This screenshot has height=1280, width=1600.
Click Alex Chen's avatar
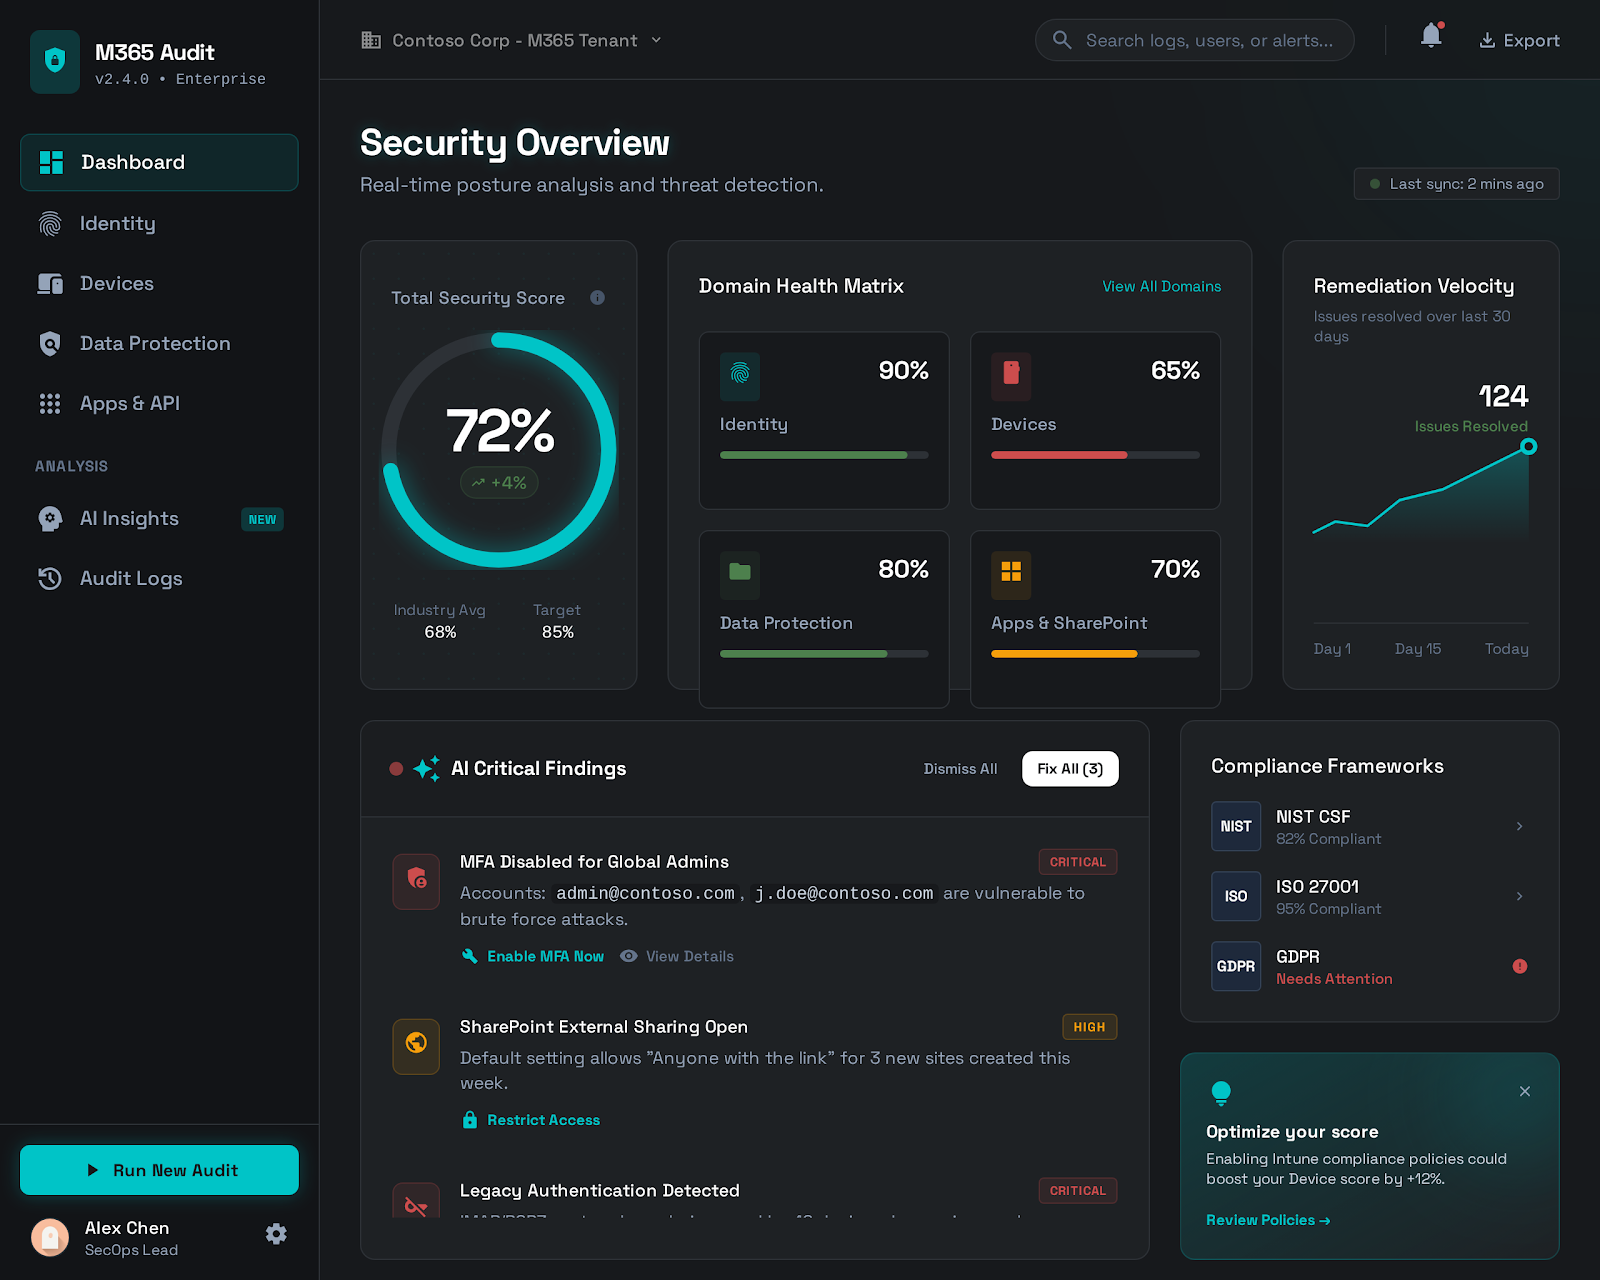(x=50, y=1237)
